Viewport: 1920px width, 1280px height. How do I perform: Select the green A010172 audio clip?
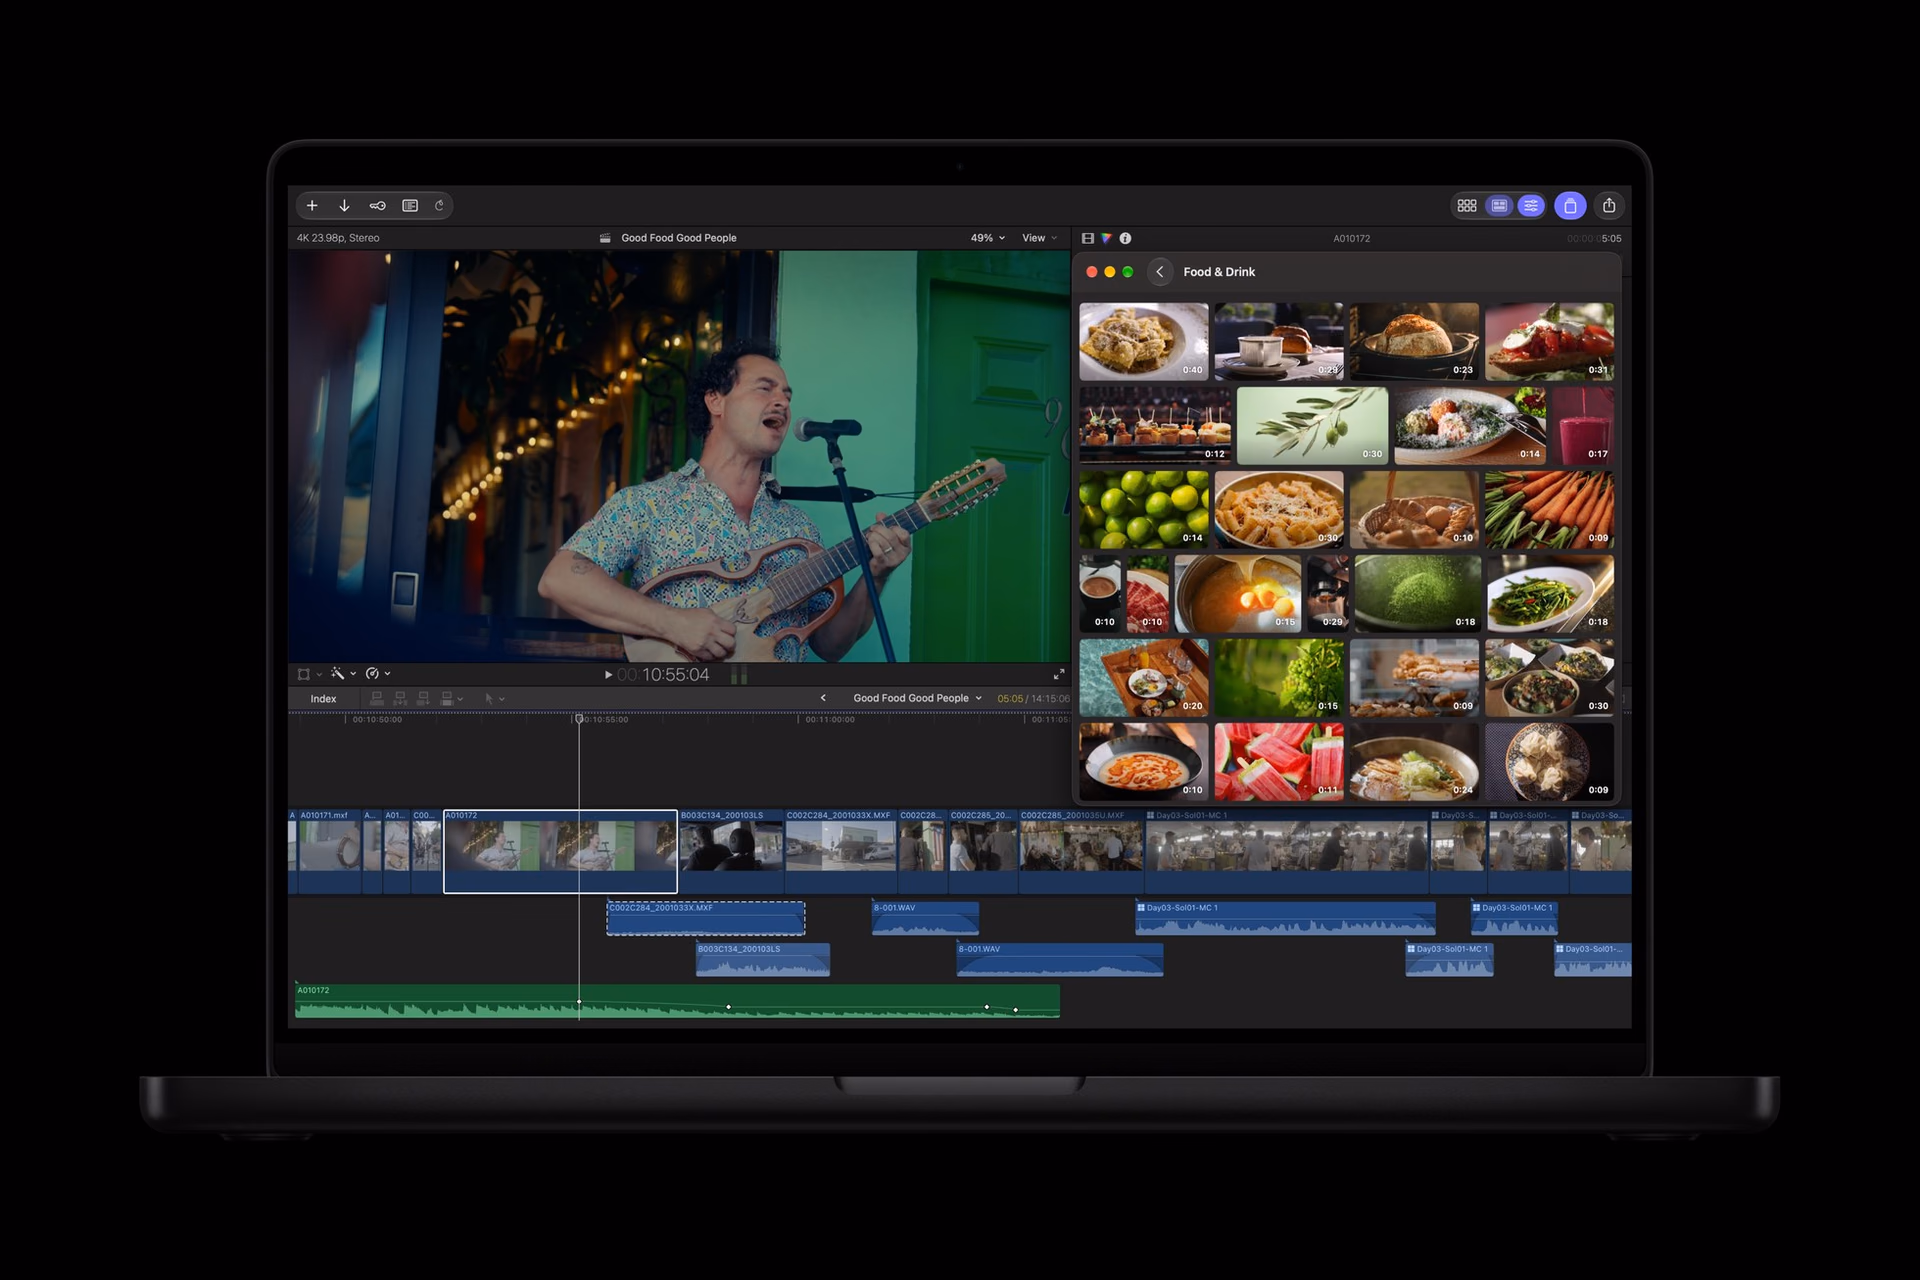(677, 1001)
